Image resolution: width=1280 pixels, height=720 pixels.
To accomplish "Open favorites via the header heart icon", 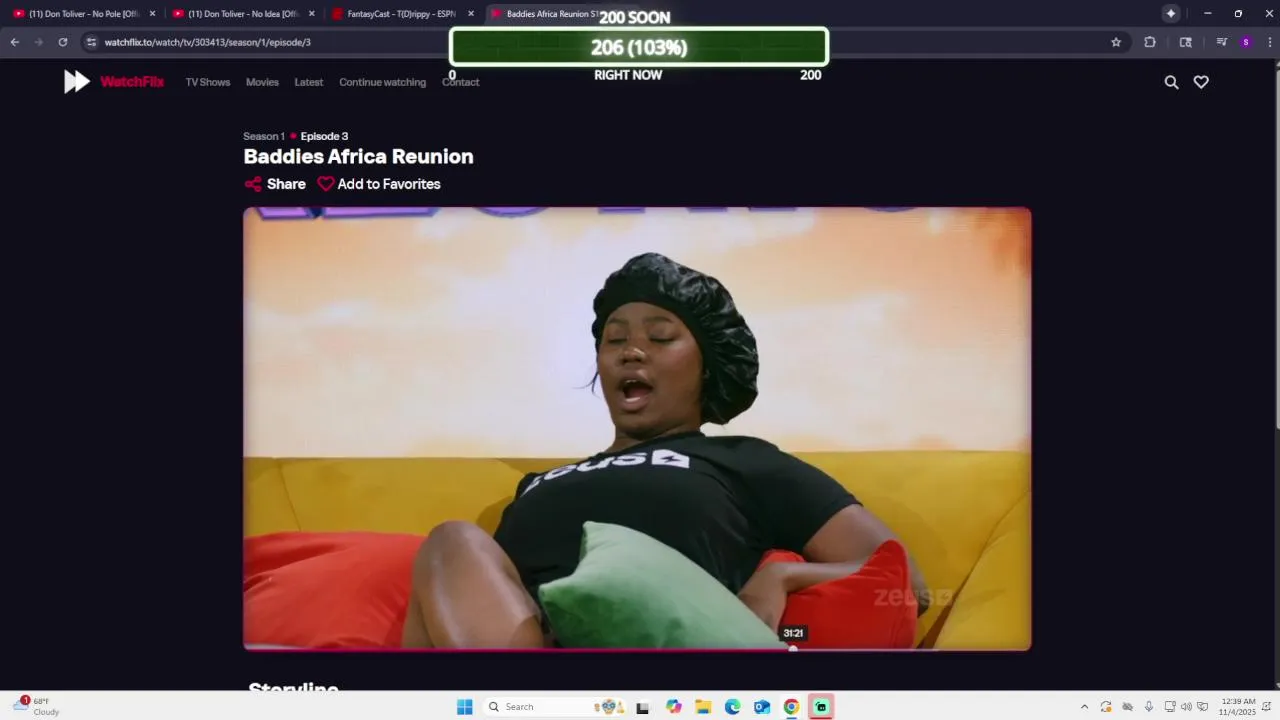I will 1201,82.
